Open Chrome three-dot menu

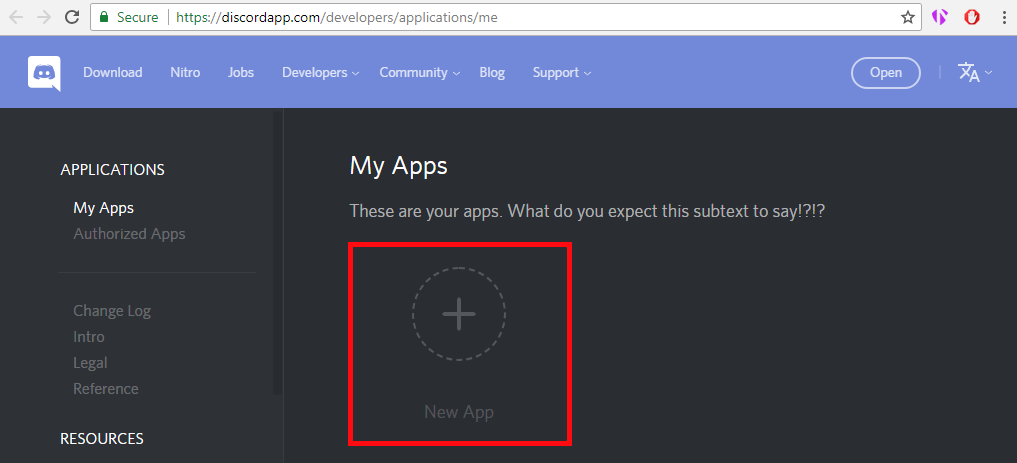click(1003, 18)
